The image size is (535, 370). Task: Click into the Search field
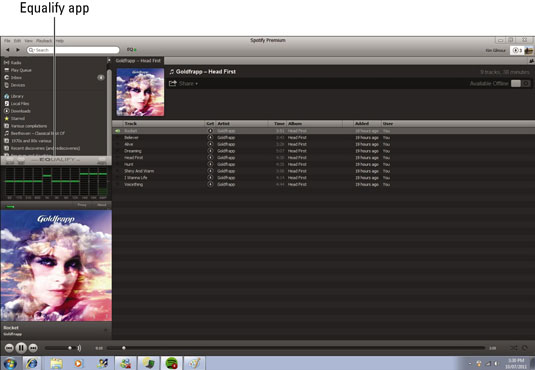click(x=73, y=50)
